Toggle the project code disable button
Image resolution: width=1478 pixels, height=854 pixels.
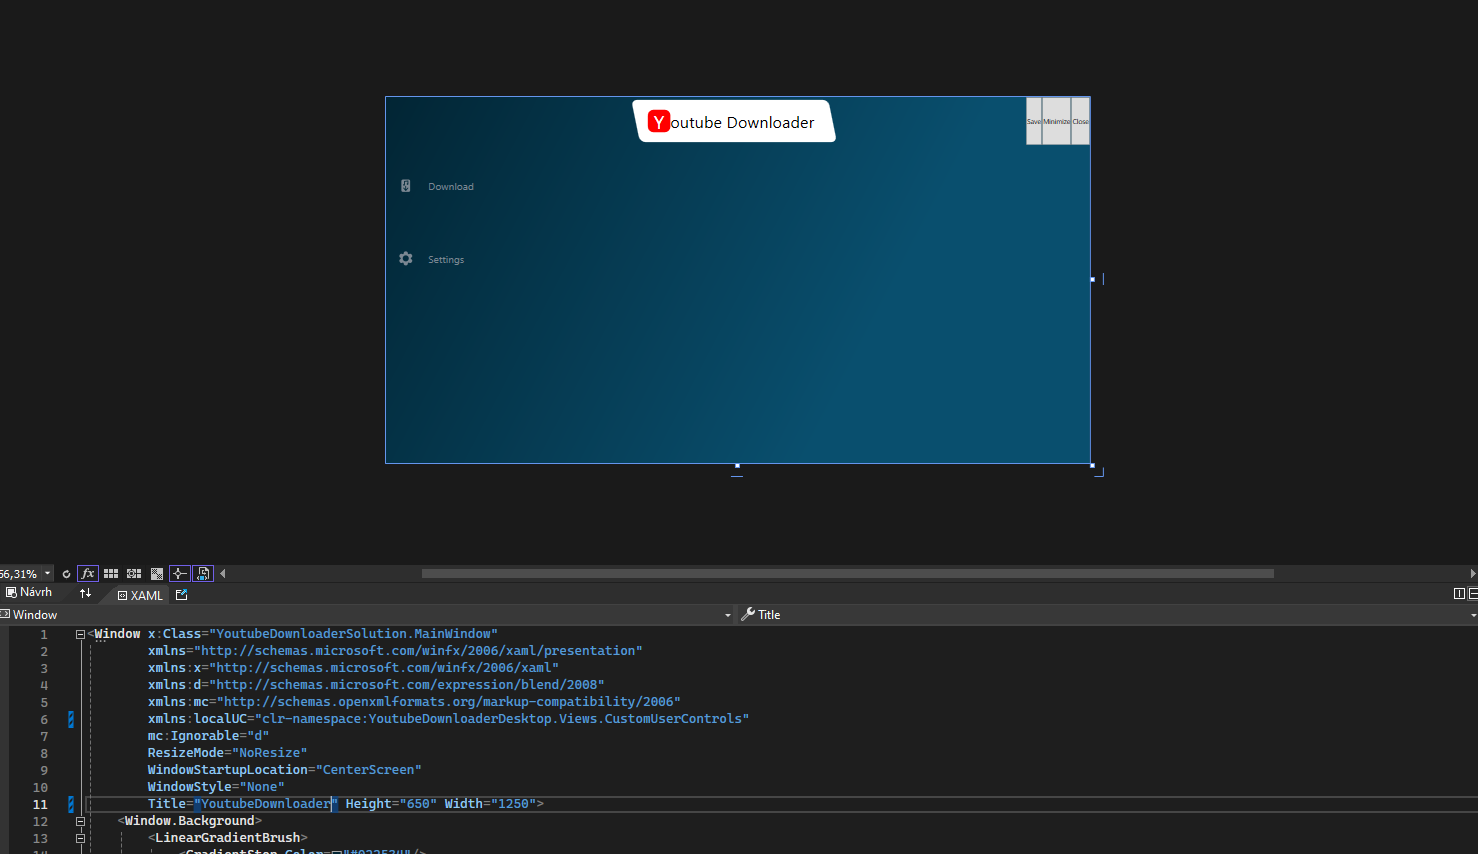(203, 574)
